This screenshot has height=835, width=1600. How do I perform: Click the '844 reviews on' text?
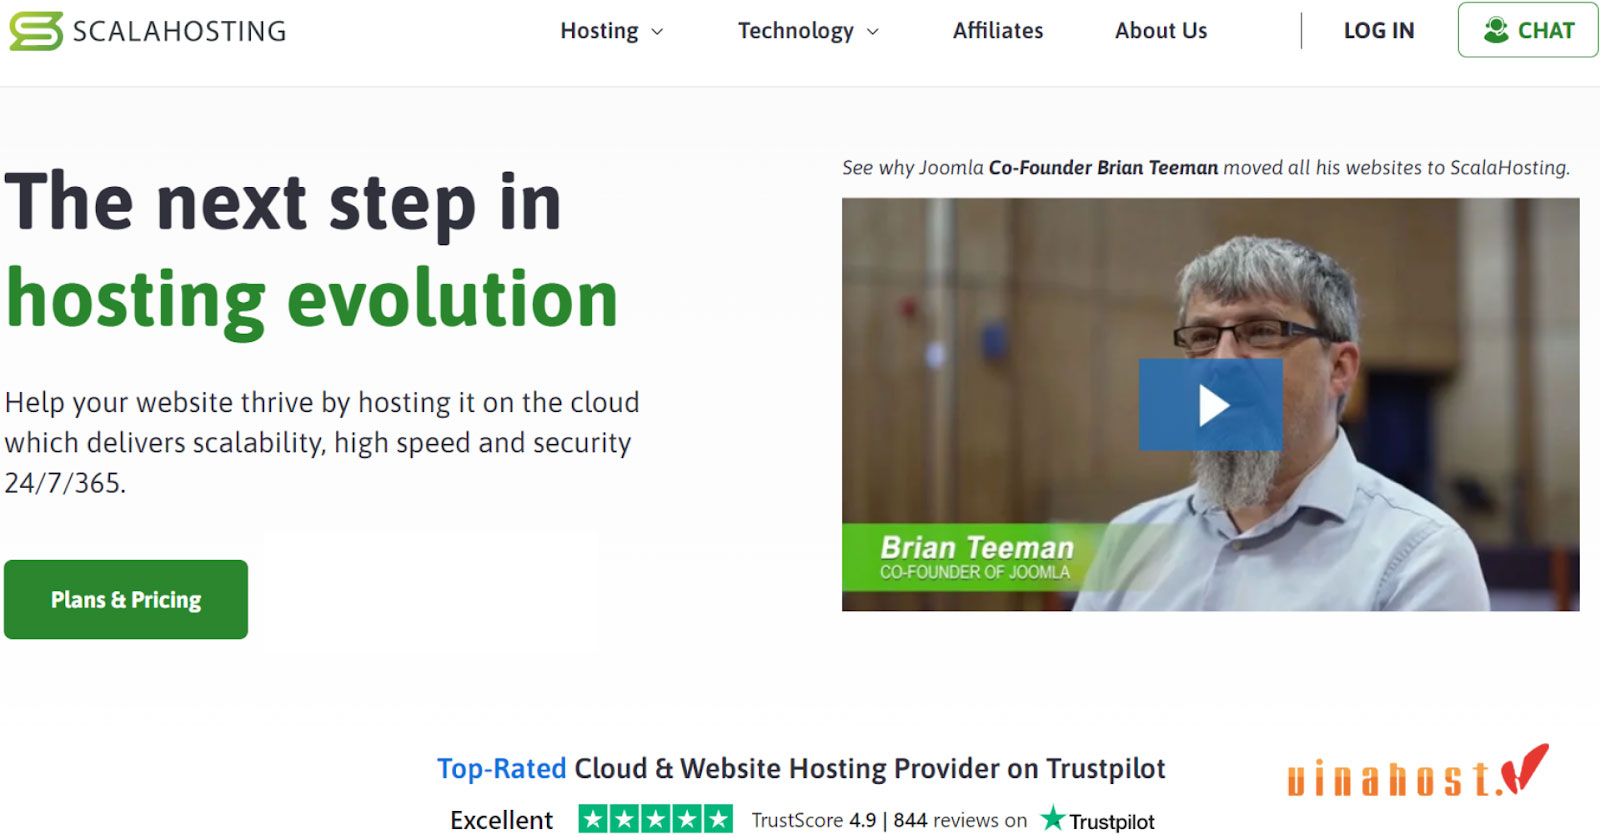960,820
